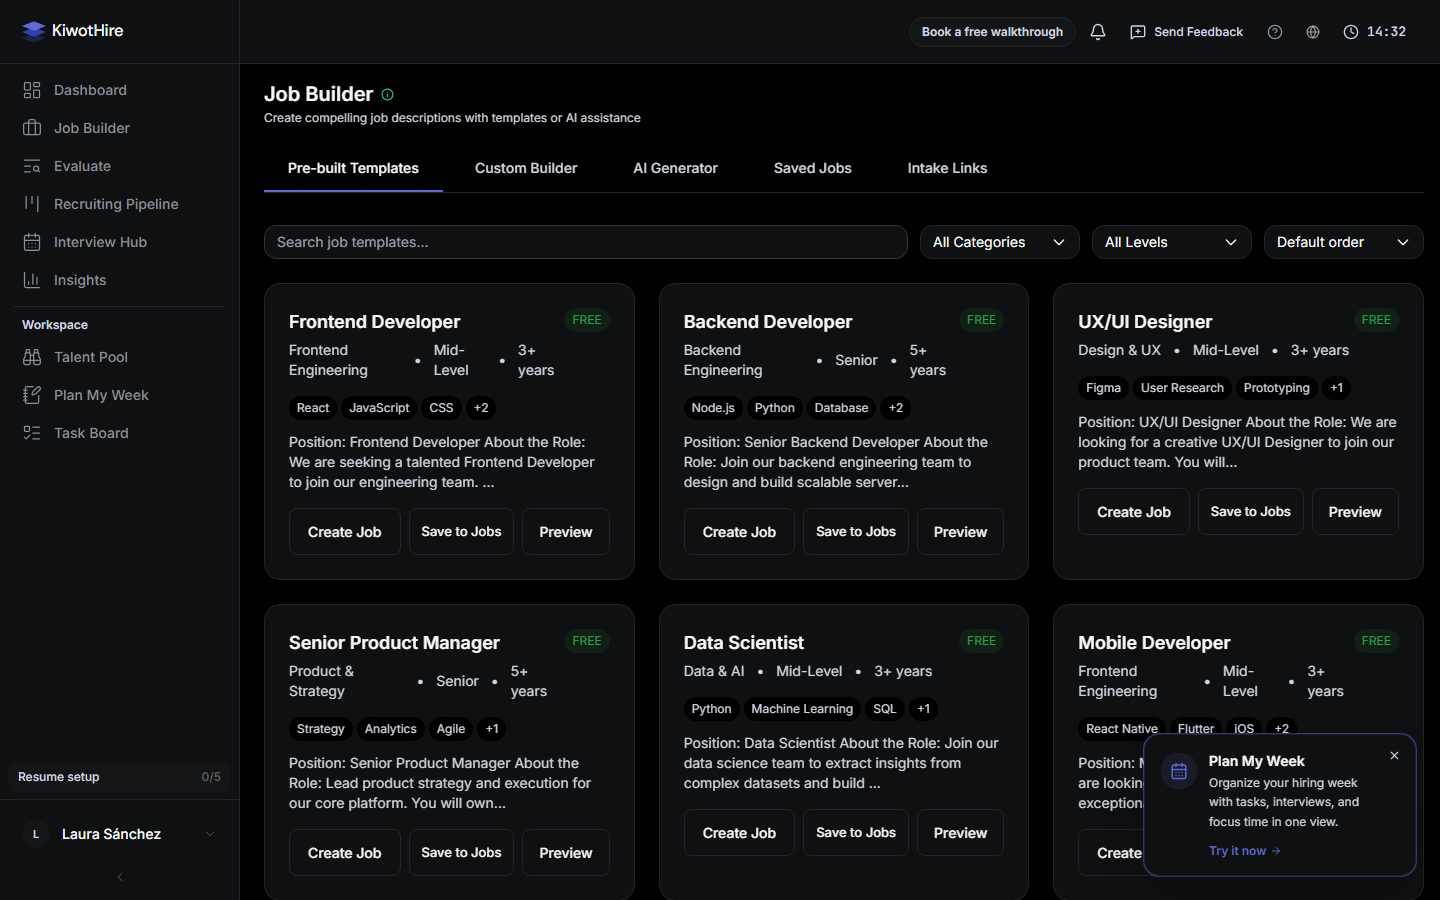Preview the Senior Product Manager template

(566, 853)
